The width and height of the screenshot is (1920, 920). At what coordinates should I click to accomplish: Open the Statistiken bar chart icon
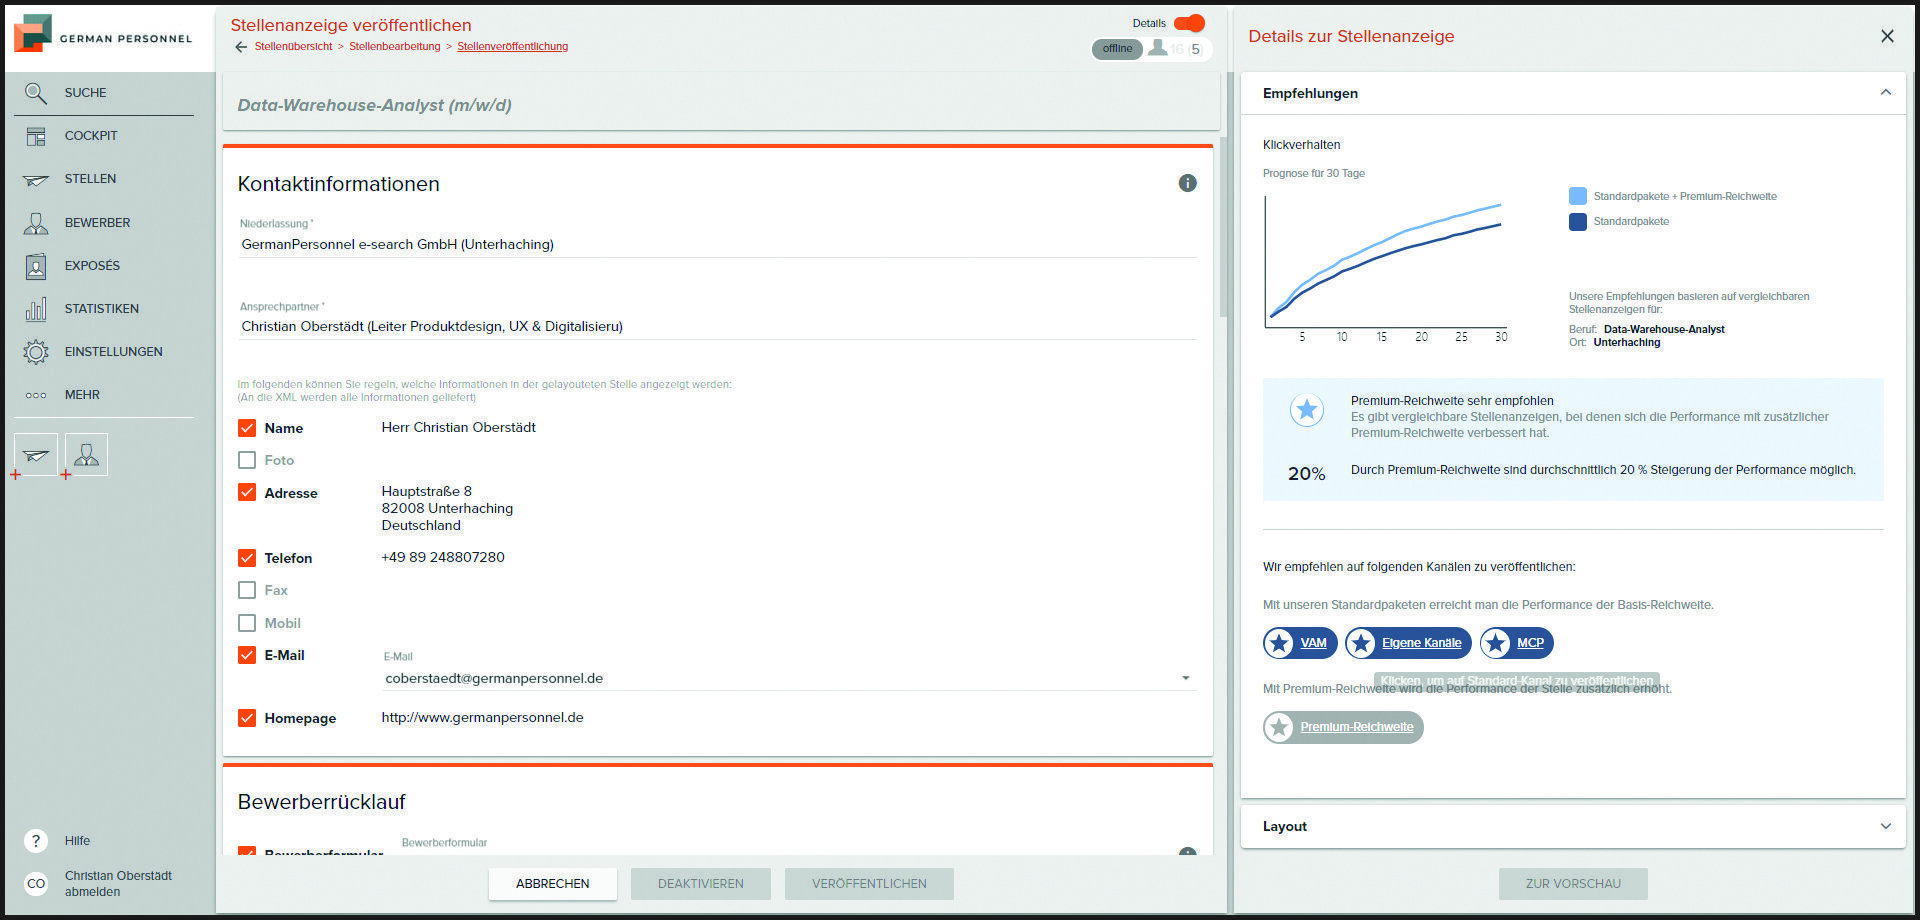click(x=36, y=309)
